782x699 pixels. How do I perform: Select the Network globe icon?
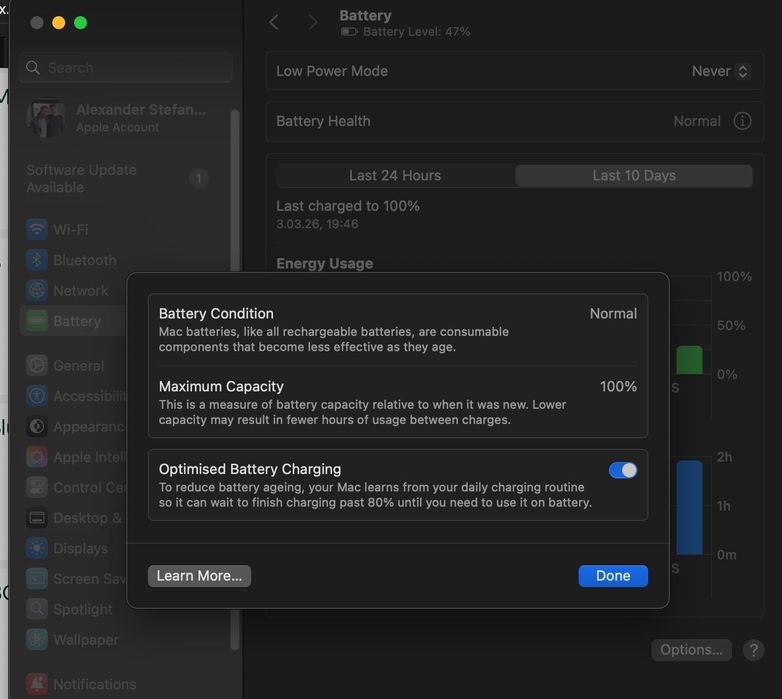[37, 290]
